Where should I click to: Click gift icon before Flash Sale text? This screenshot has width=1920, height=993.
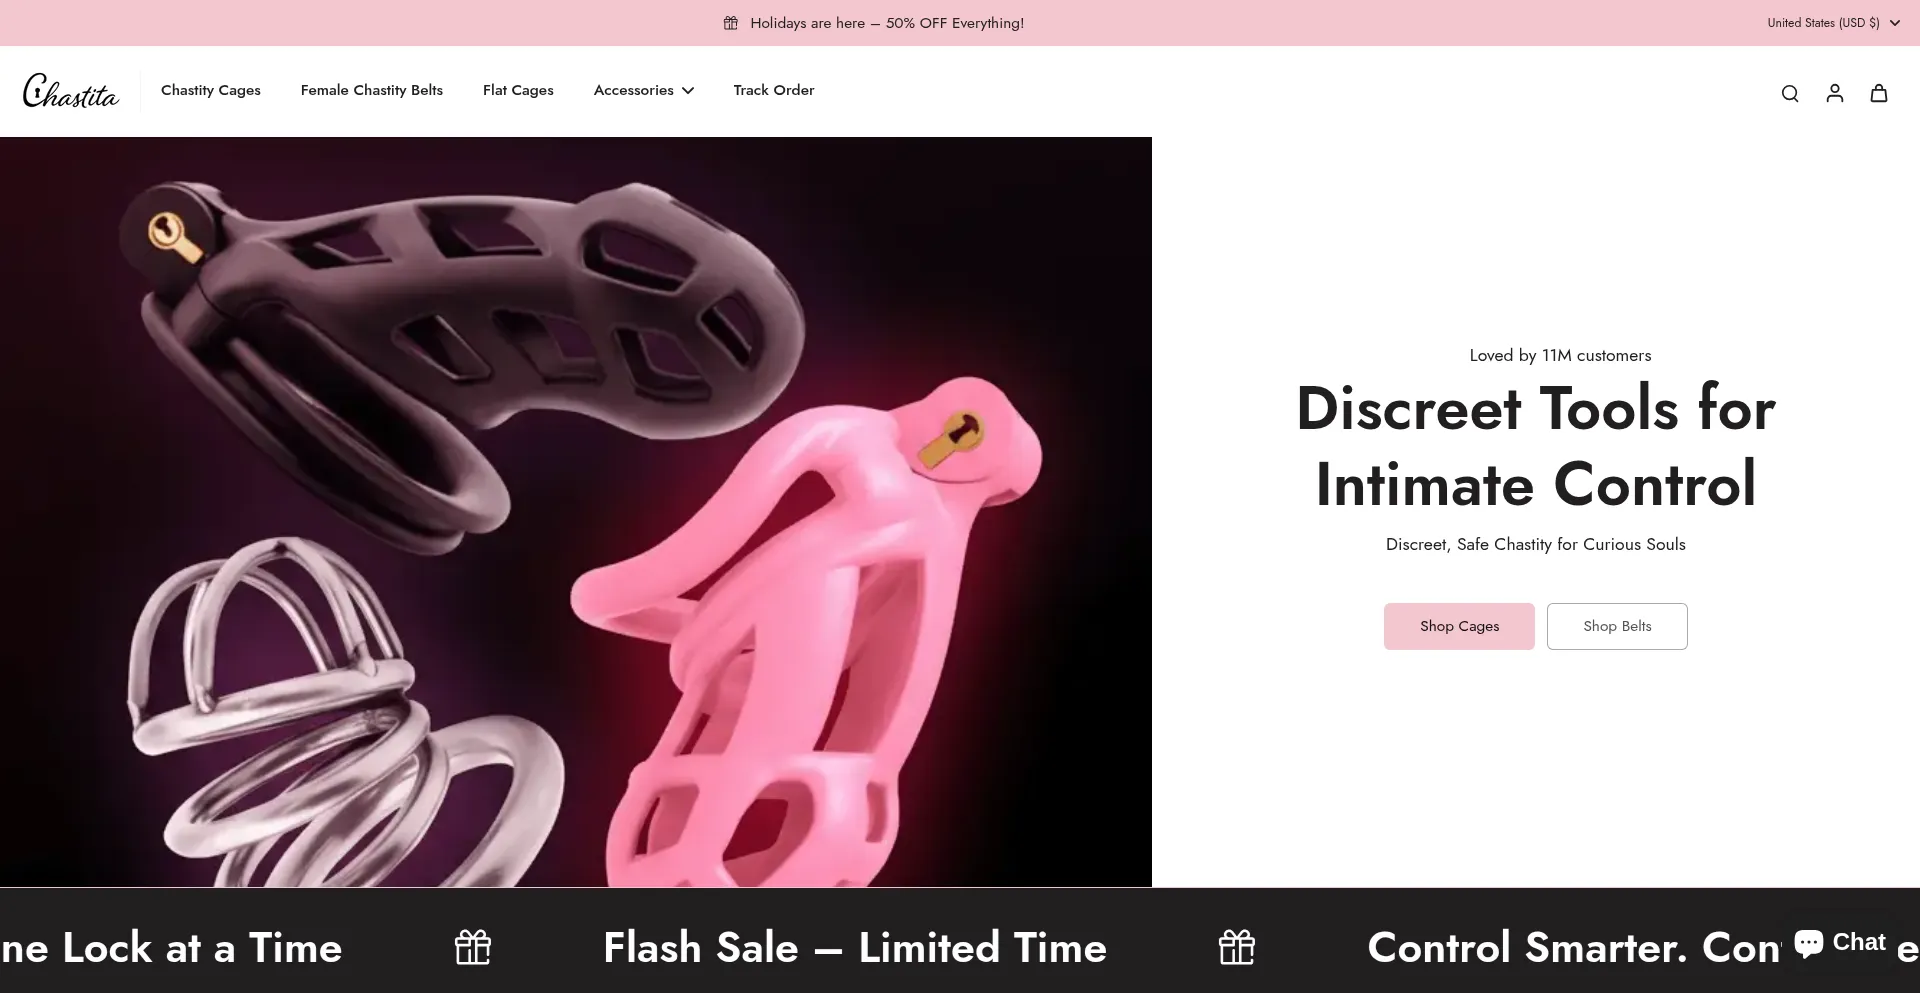point(473,947)
